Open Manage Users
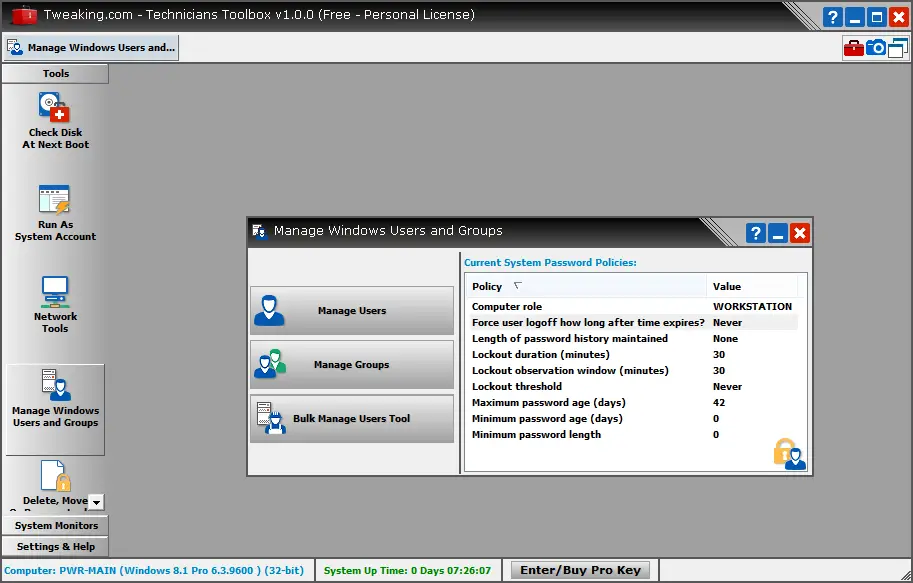Image resolution: width=913 pixels, height=583 pixels. coord(352,310)
